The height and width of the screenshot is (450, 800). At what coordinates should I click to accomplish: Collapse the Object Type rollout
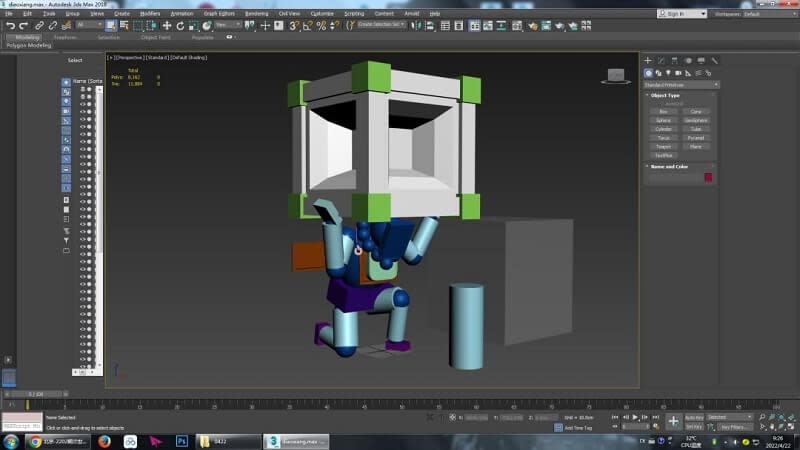(665, 95)
